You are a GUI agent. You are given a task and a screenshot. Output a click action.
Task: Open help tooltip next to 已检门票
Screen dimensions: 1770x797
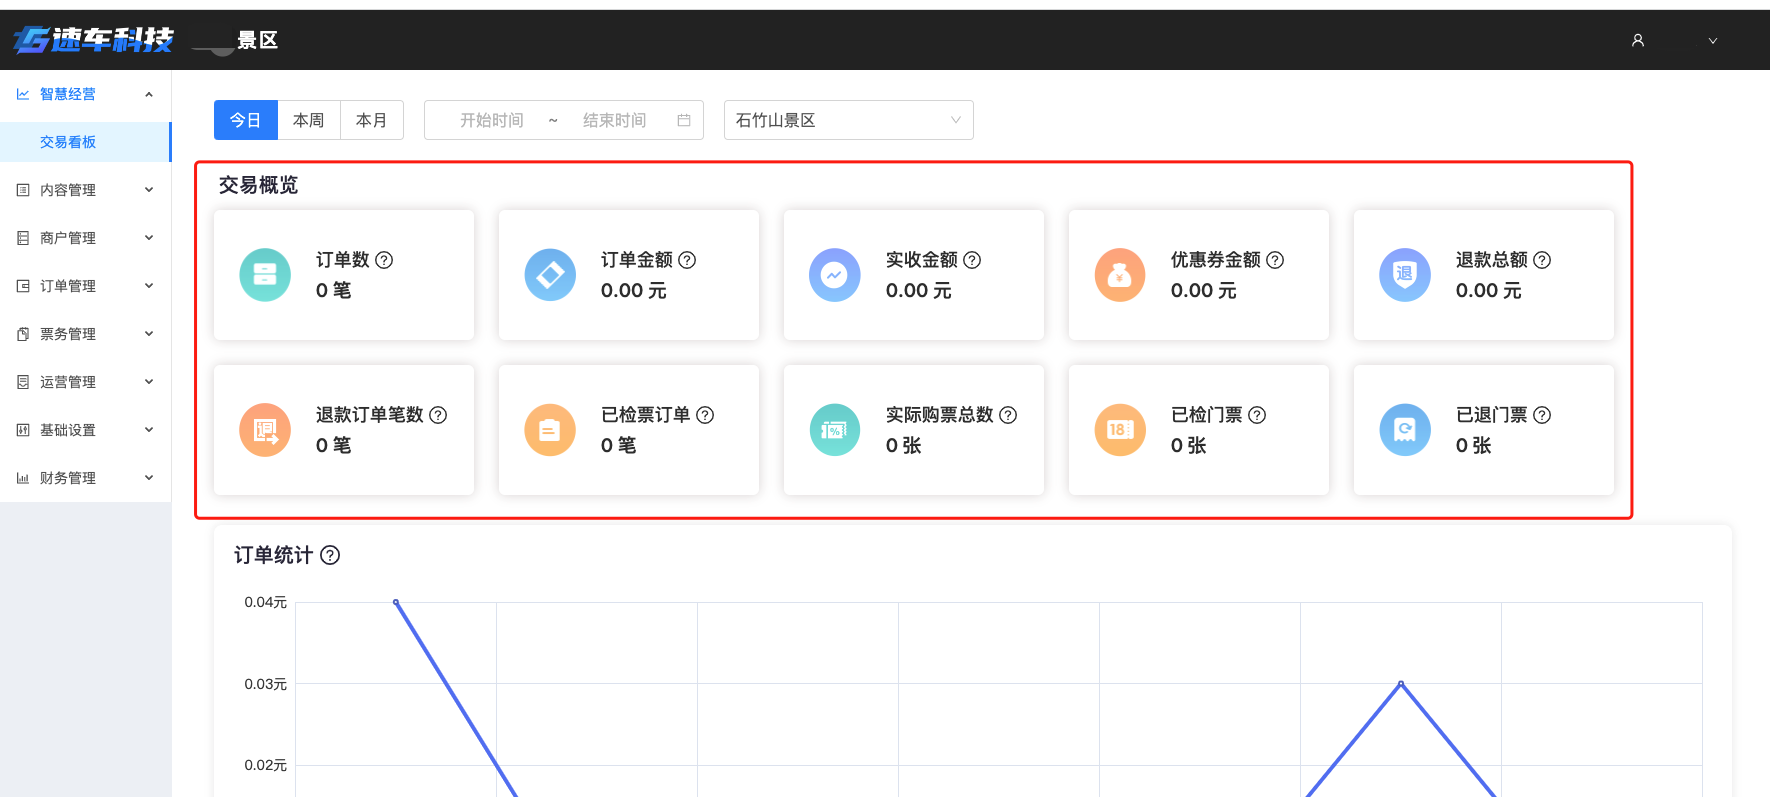click(x=1257, y=415)
